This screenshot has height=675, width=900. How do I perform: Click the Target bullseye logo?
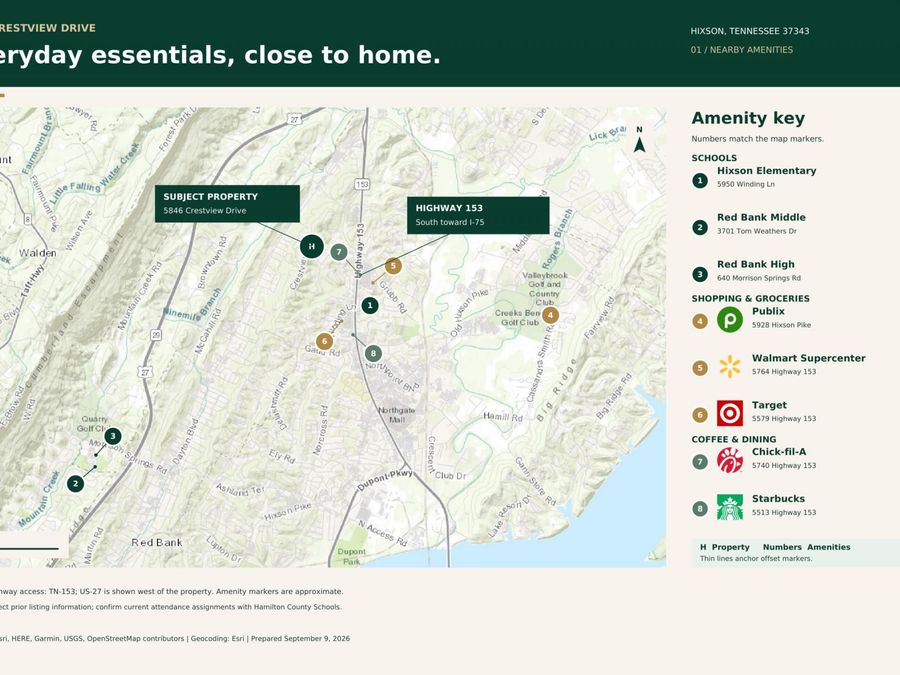pyautogui.click(x=730, y=413)
